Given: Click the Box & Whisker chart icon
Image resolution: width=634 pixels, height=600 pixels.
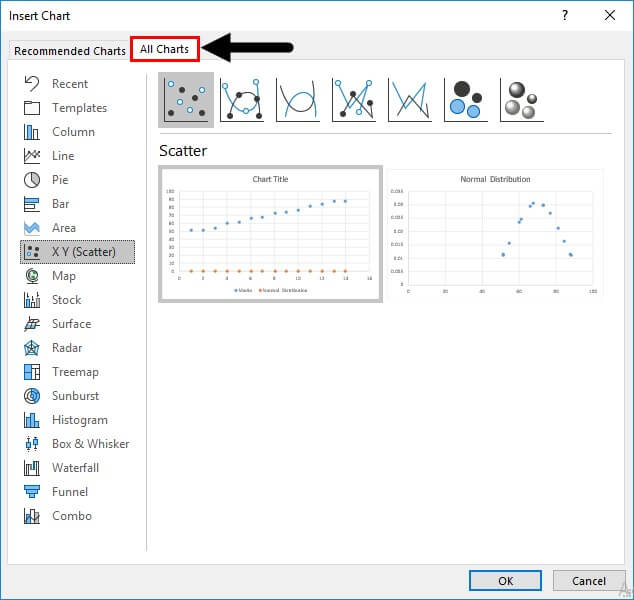Looking at the screenshot, I should 32,444.
